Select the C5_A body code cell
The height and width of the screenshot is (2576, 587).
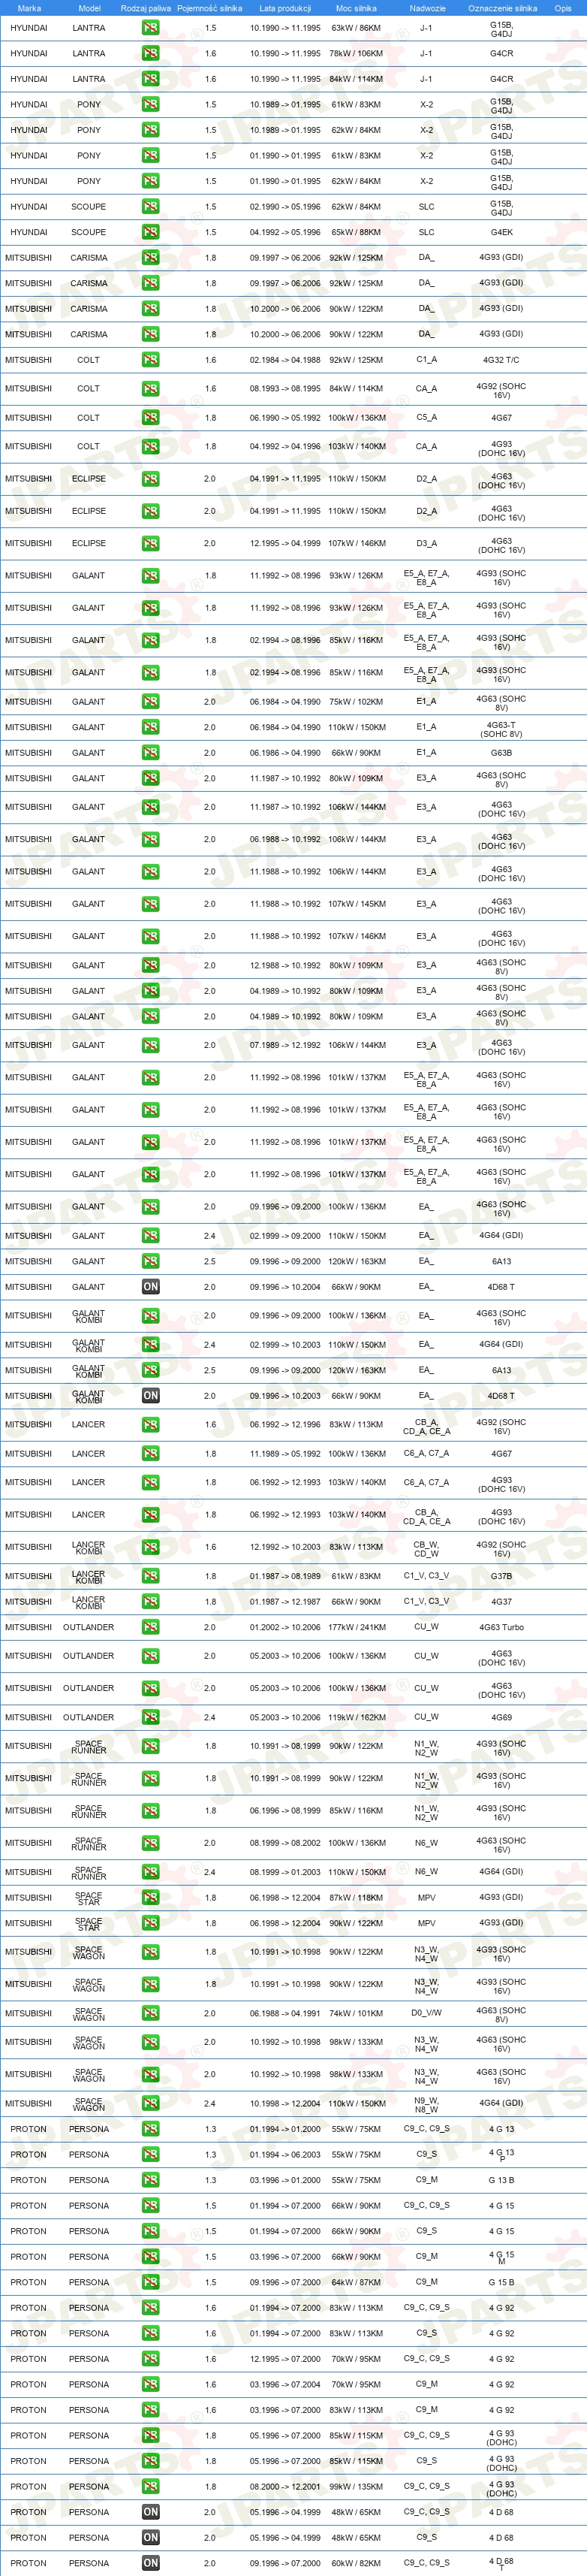coord(427,418)
